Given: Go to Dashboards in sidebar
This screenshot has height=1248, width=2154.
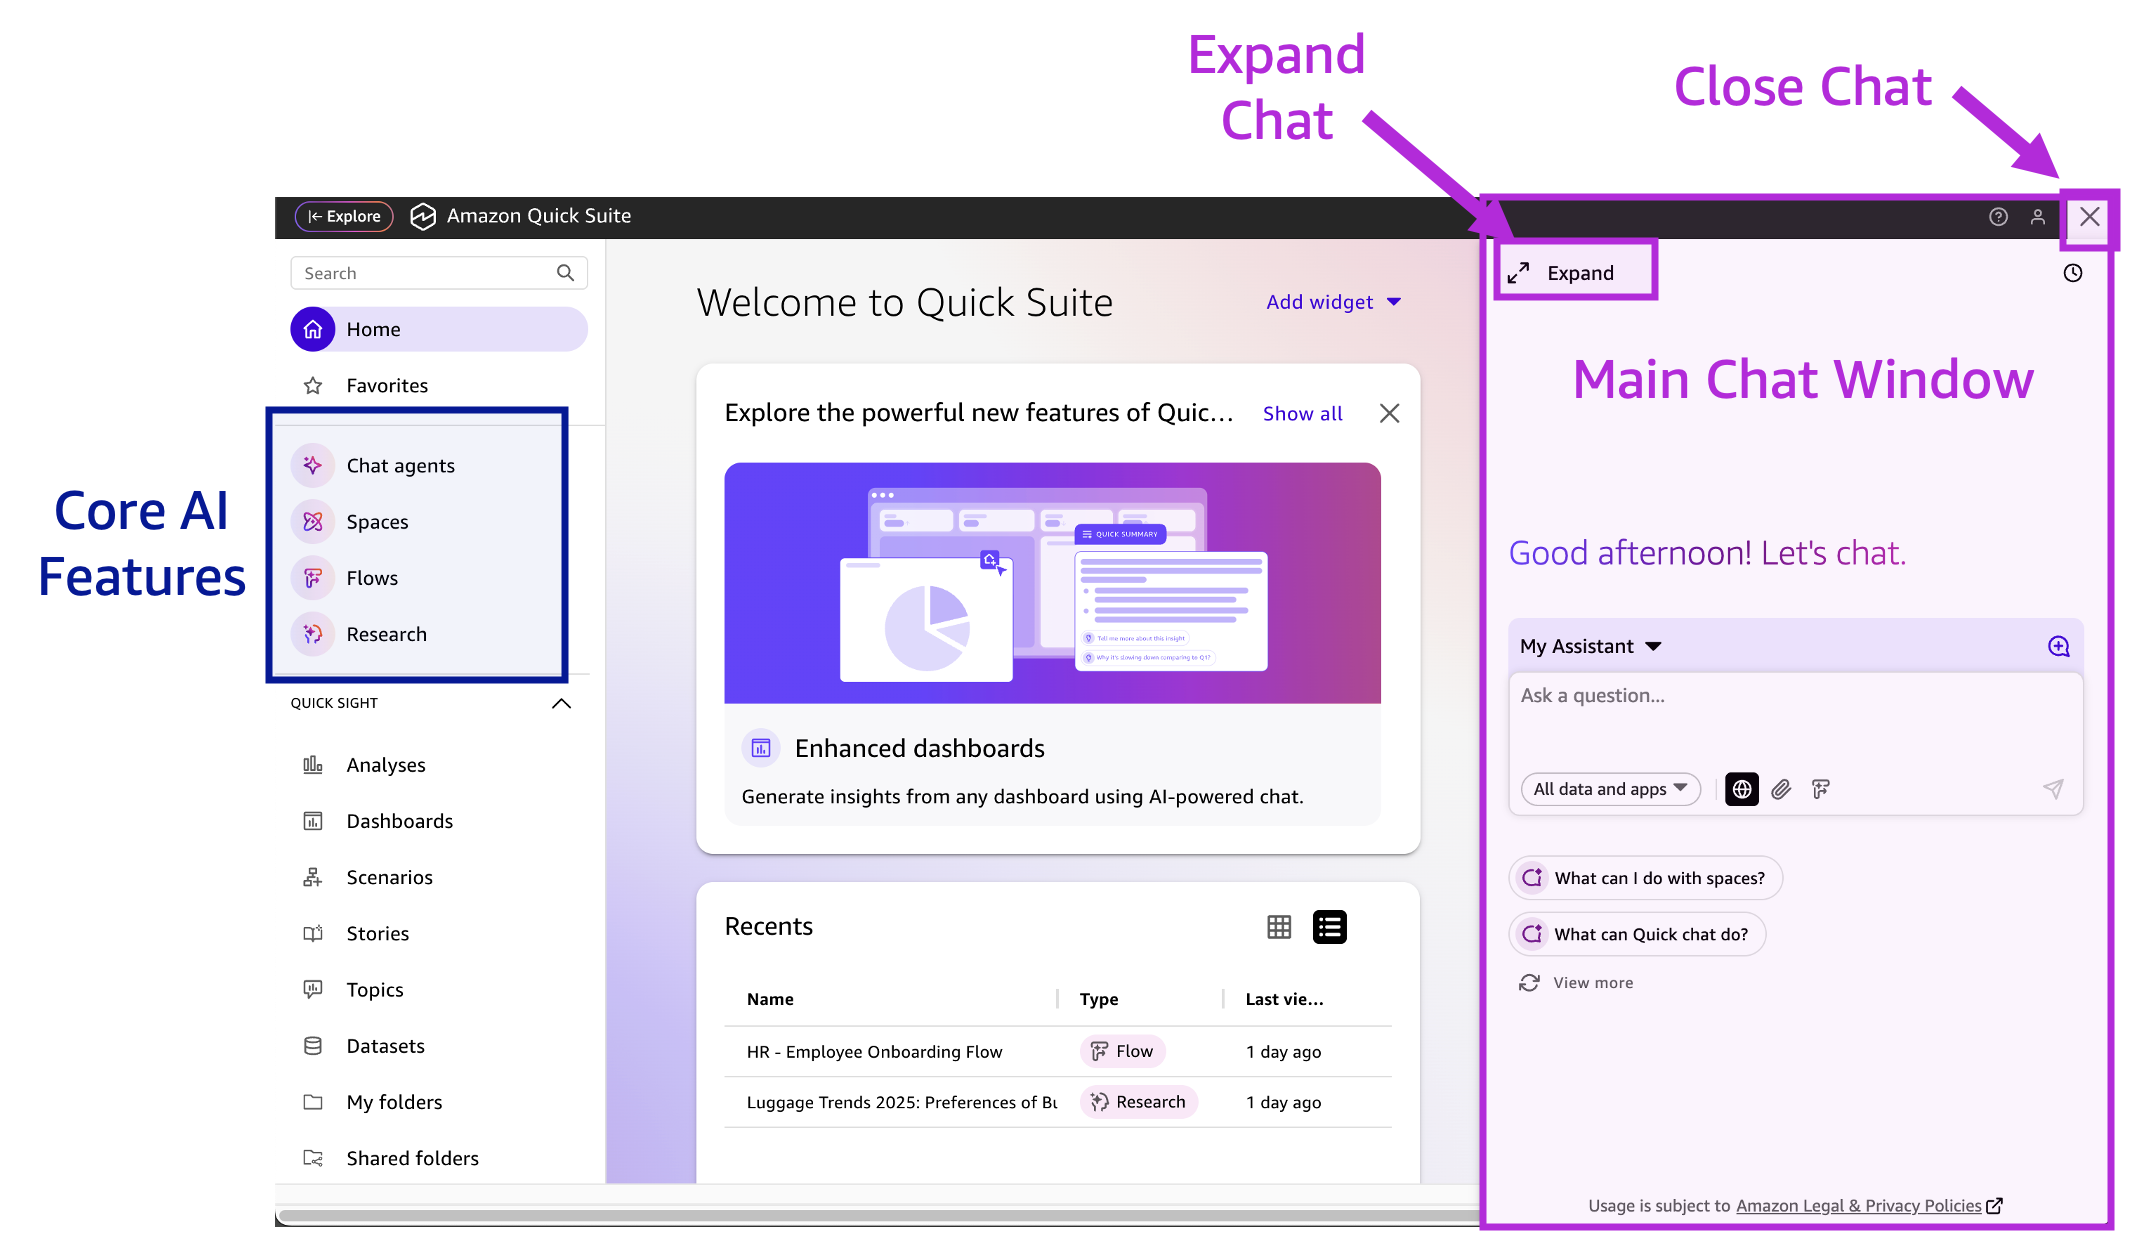Looking at the screenshot, I should point(399,821).
